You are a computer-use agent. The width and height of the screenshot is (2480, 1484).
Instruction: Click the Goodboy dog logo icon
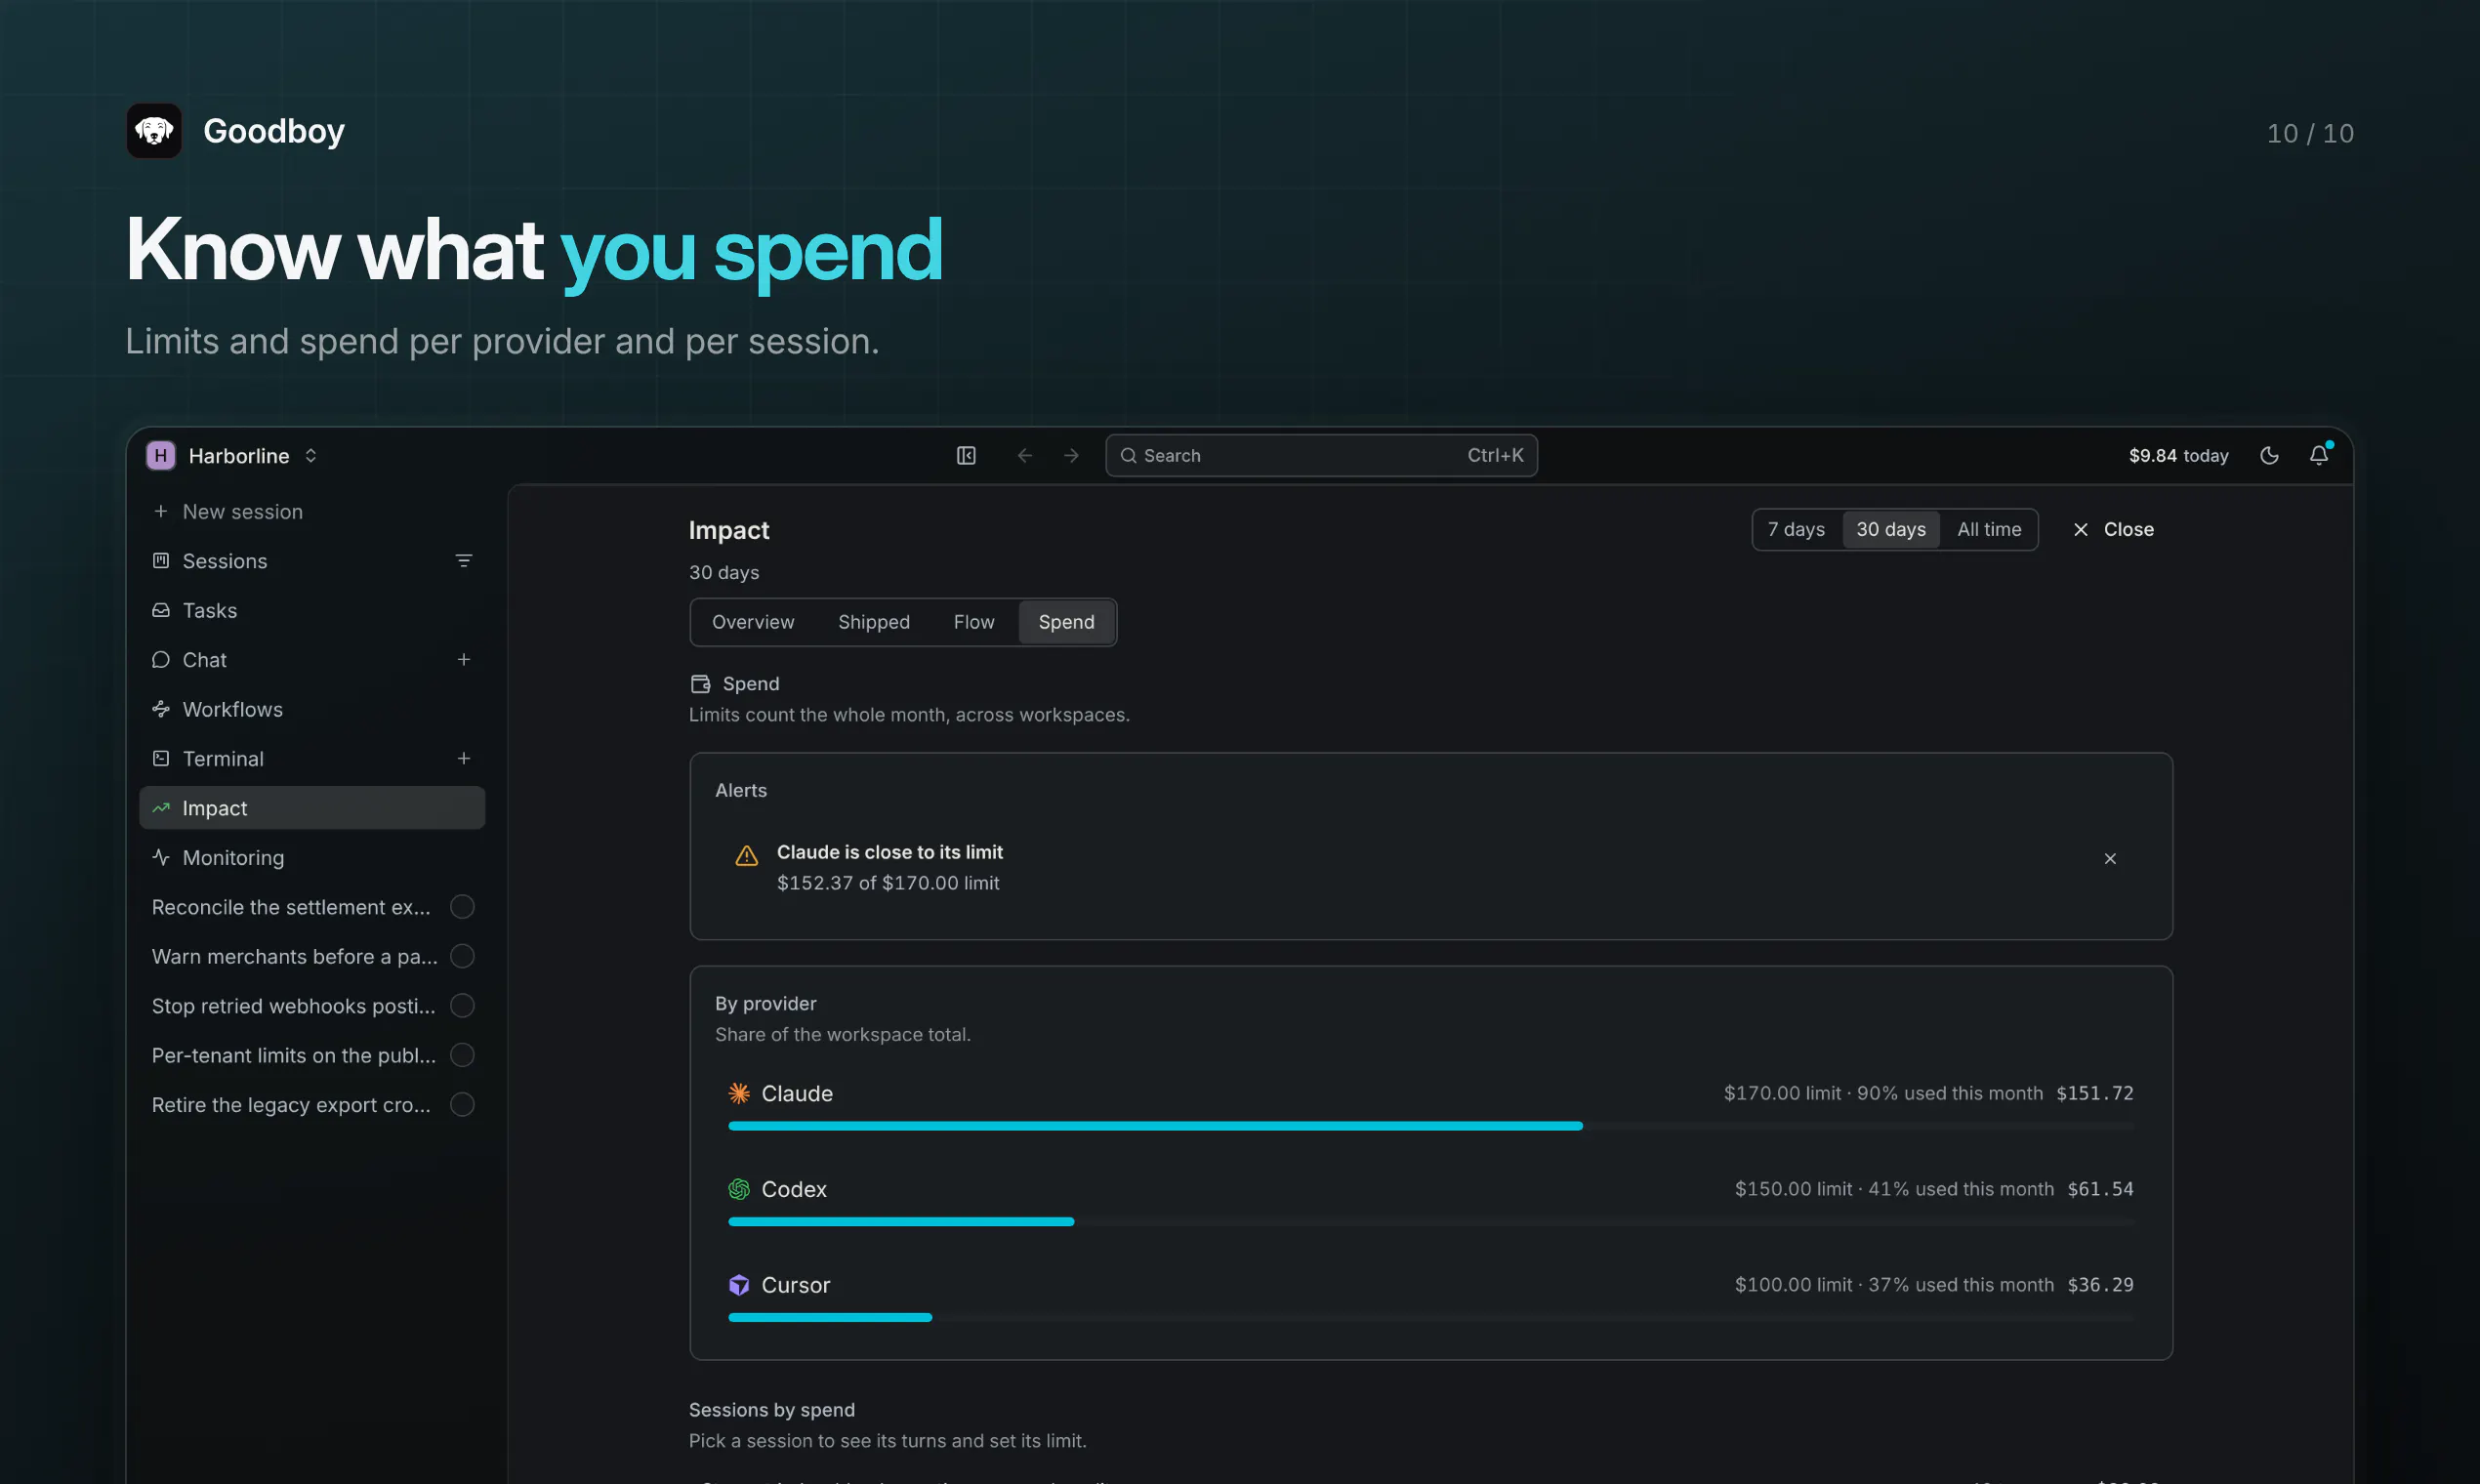[154, 131]
